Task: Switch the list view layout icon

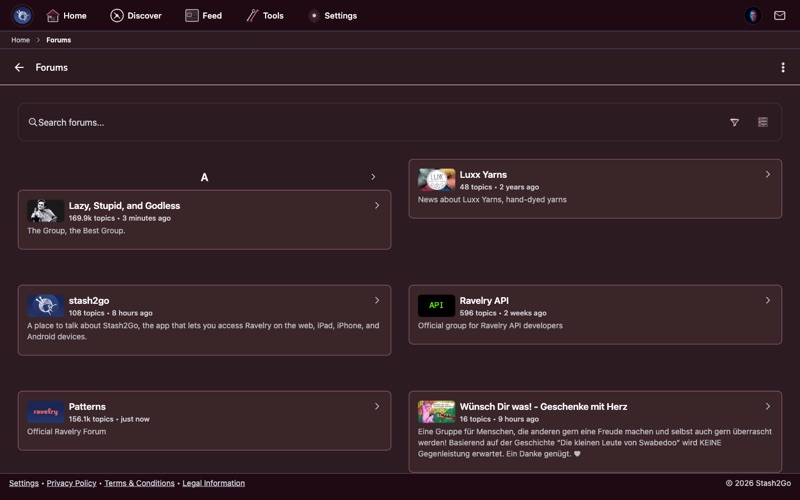Action: pos(762,122)
